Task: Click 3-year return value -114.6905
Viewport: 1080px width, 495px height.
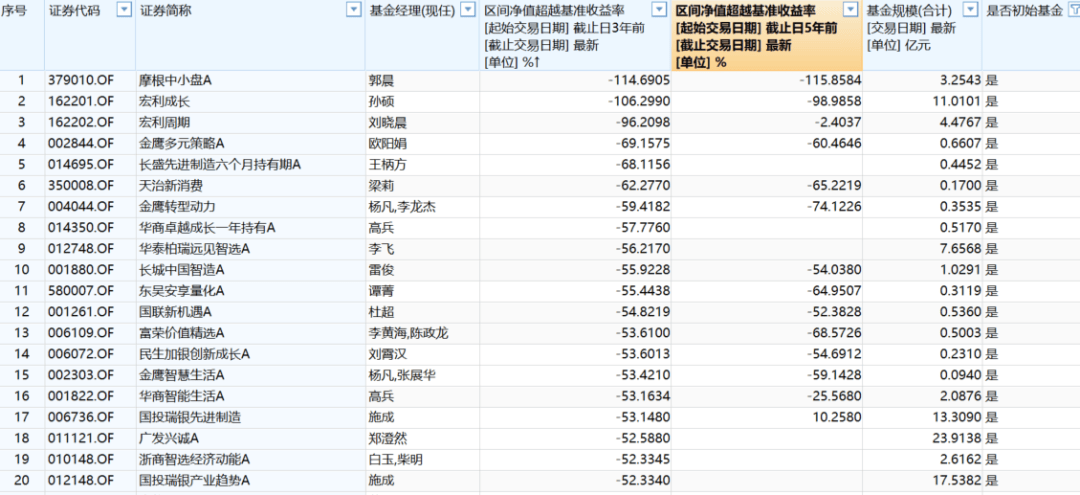Action: (x=638, y=81)
